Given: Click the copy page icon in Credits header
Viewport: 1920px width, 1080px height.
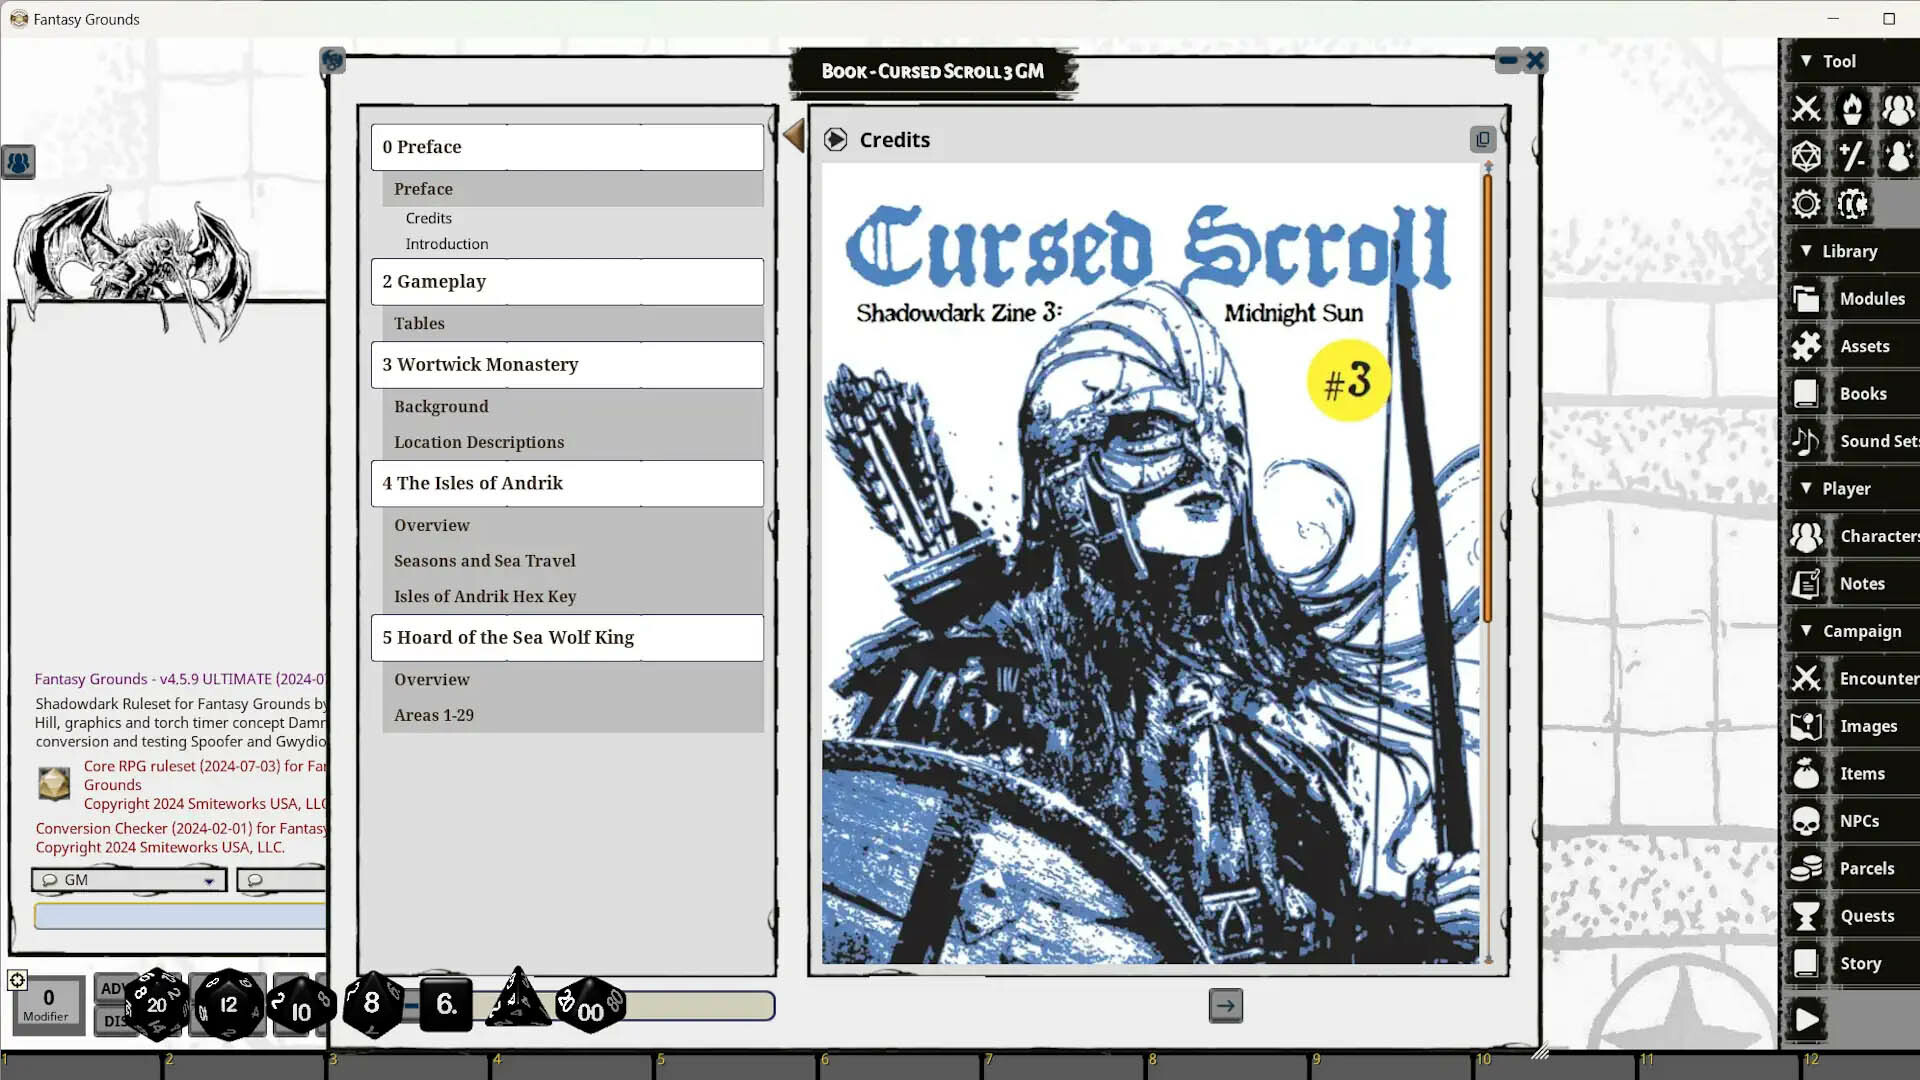Looking at the screenshot, I should point(1482,140).
